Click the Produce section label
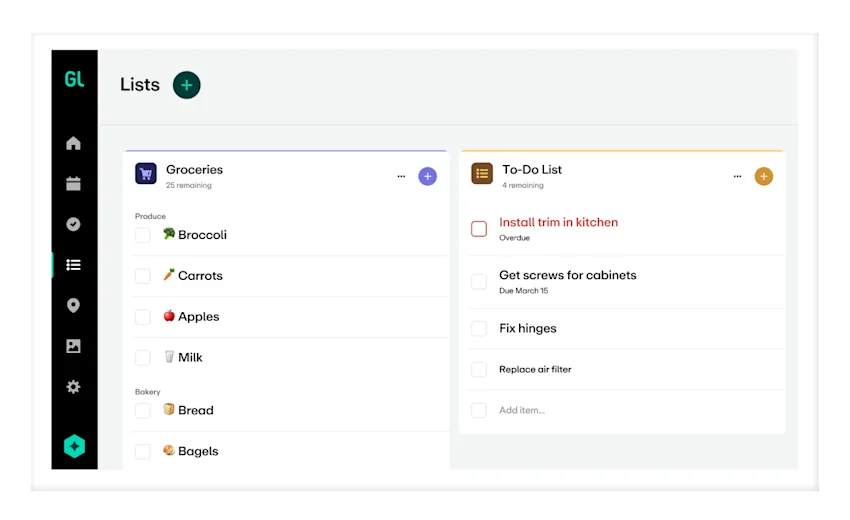The height and width of the screenshot is (520, 850). (x=150, y=216)
